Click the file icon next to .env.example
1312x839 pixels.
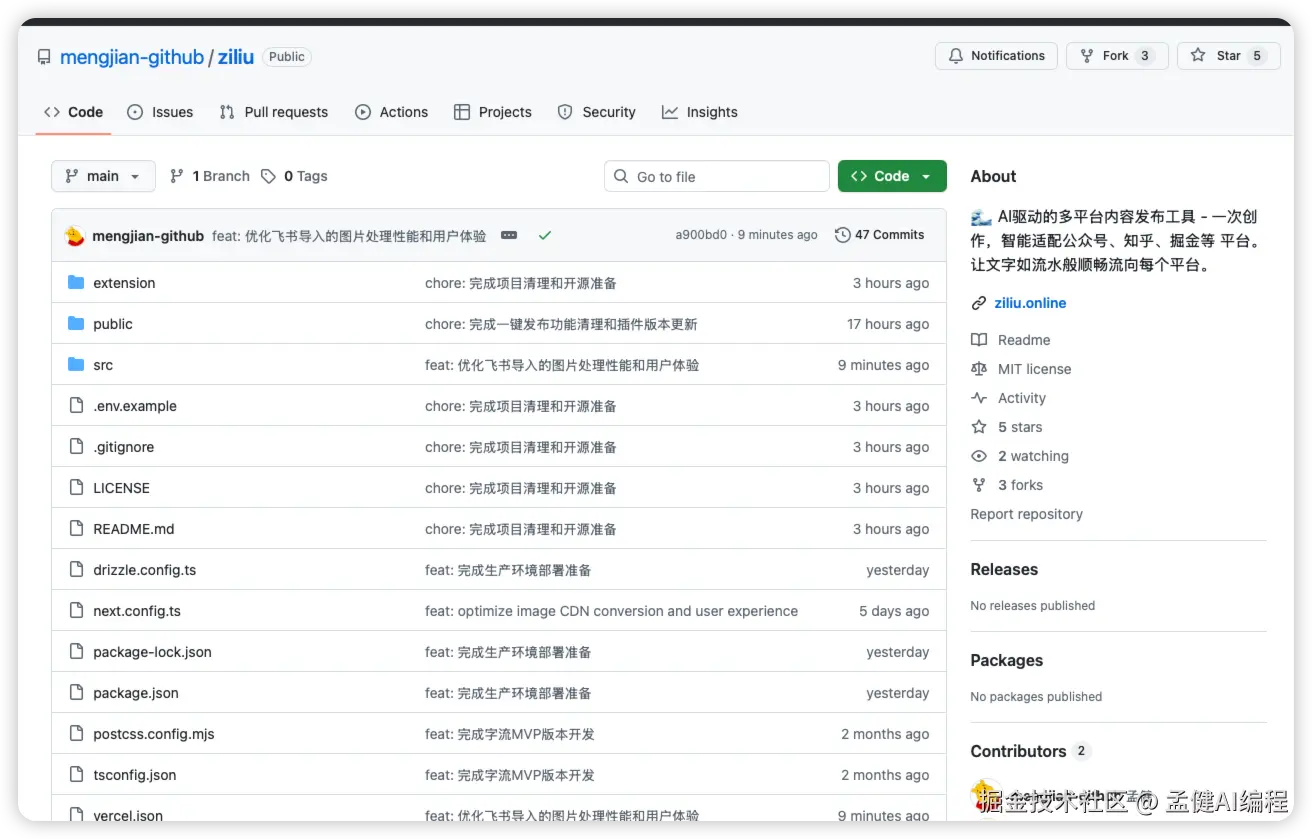pos(76,406)
